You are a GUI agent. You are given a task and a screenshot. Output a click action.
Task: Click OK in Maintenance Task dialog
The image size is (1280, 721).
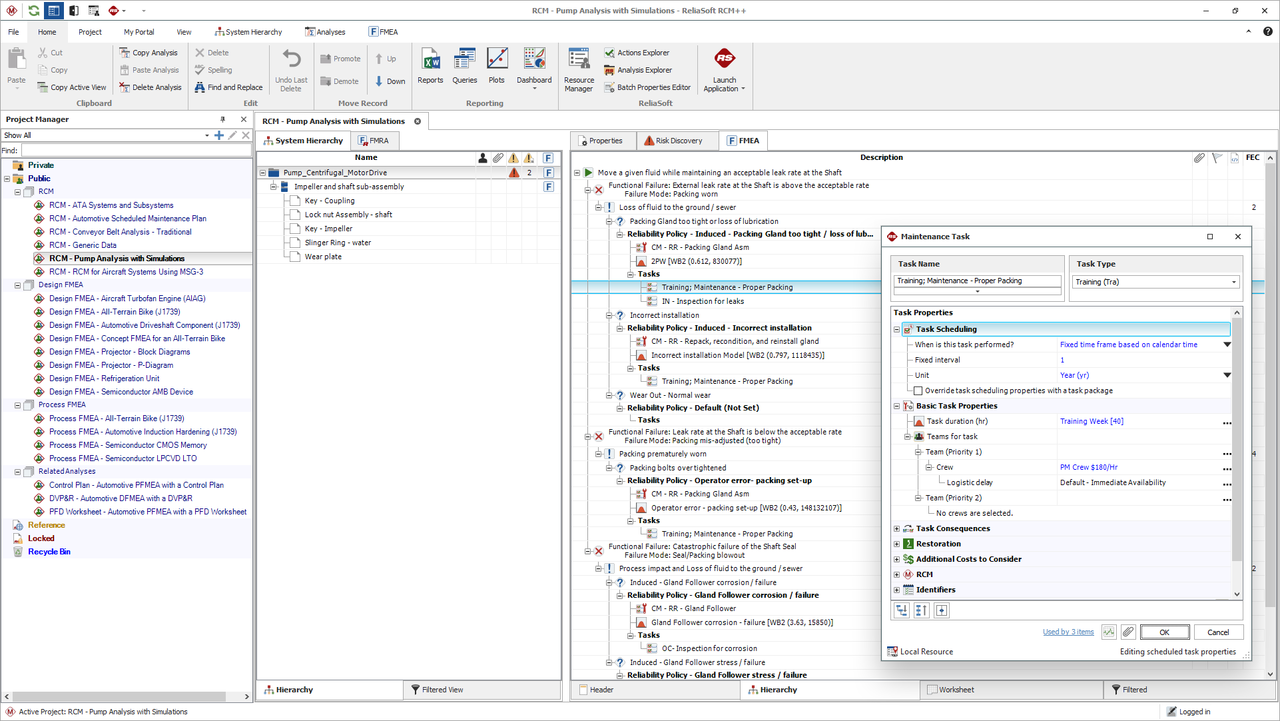pos(1164,632)
